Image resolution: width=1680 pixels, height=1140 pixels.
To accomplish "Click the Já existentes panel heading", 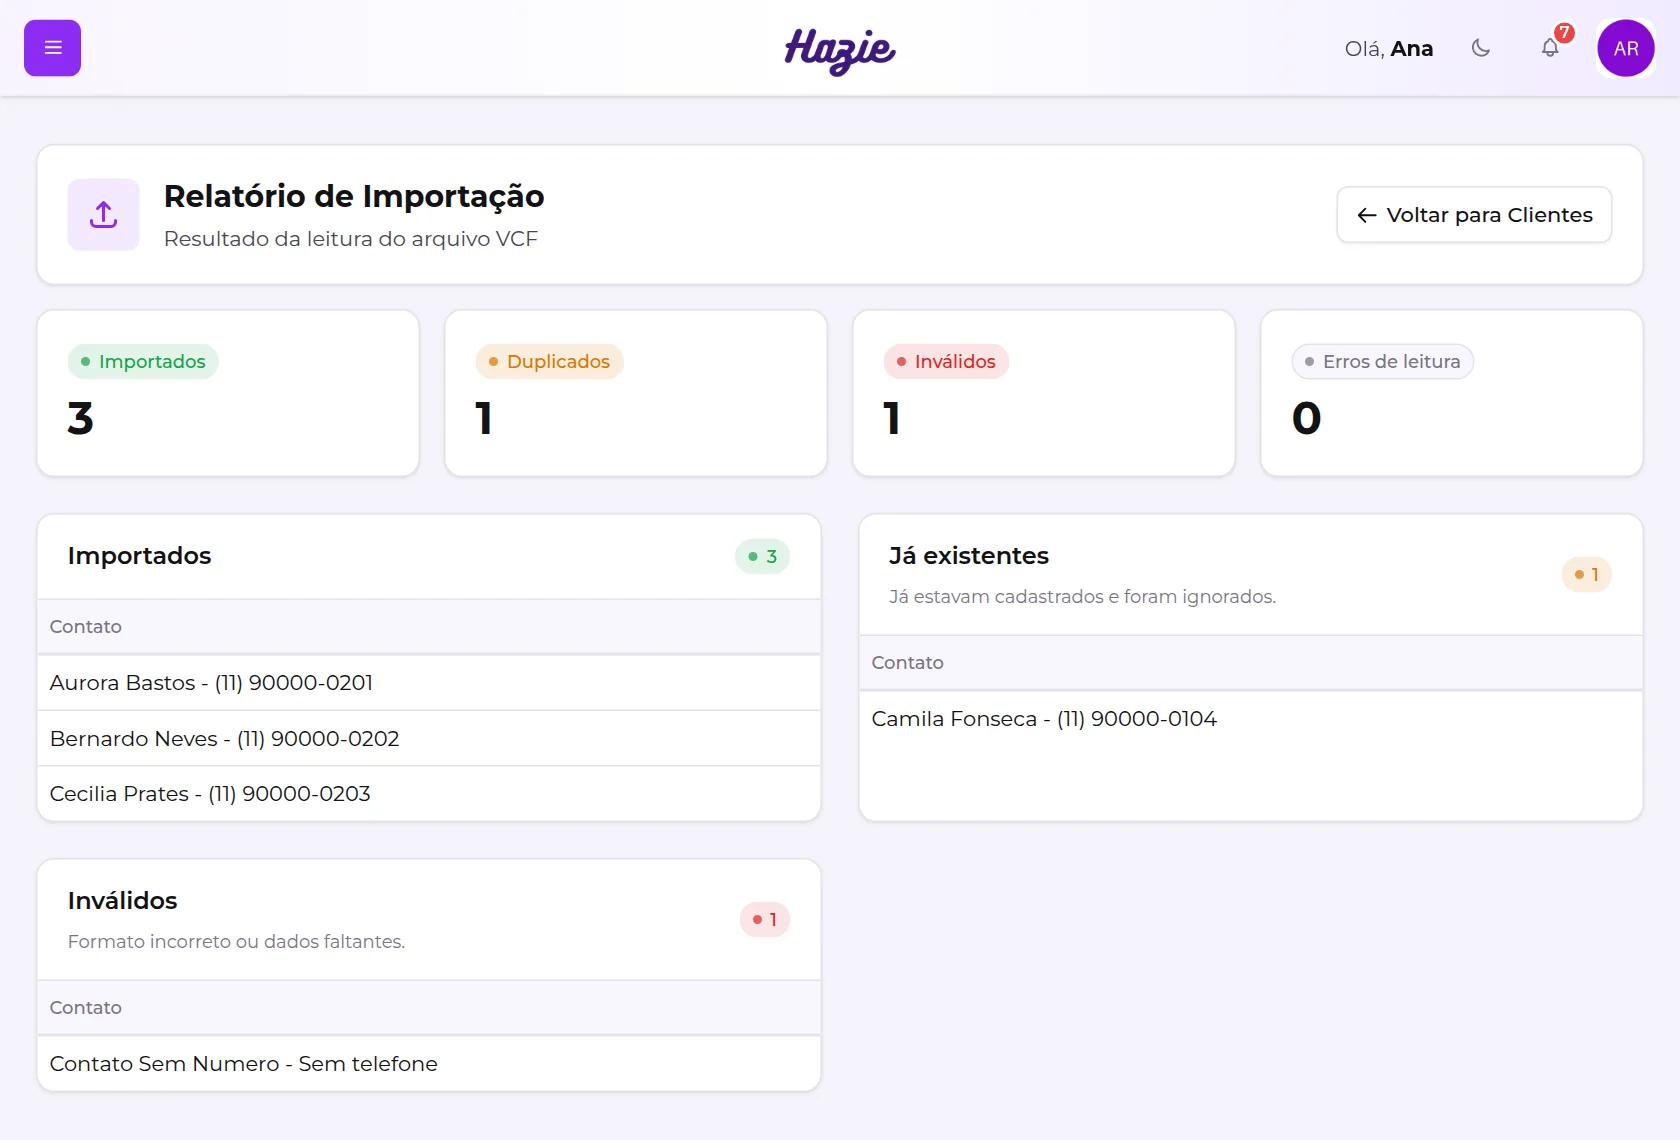I will click(x=969, y=556).
